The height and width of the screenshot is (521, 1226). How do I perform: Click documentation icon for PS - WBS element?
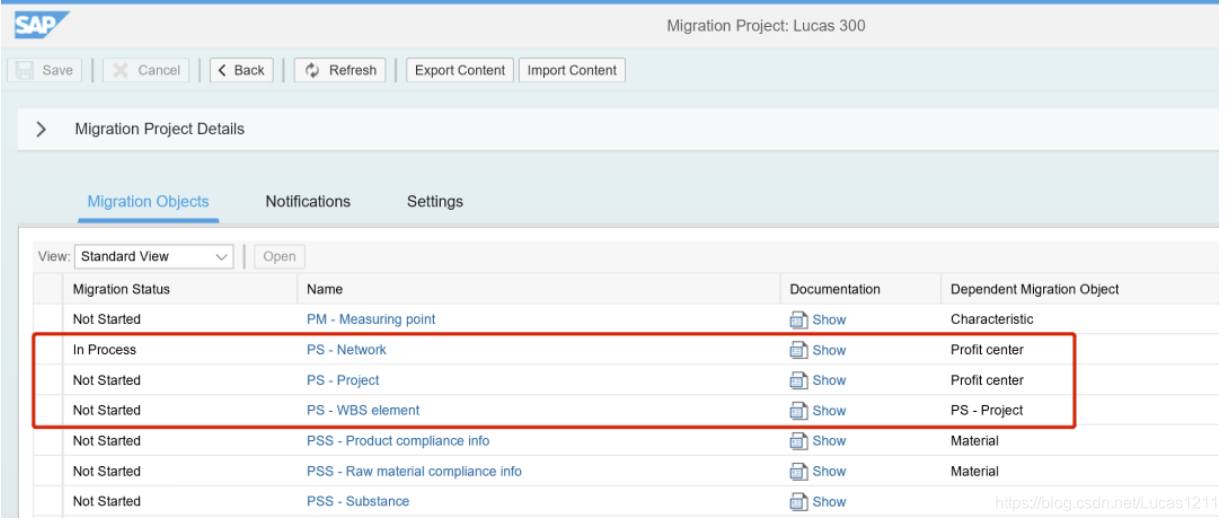tap(798, 410)
